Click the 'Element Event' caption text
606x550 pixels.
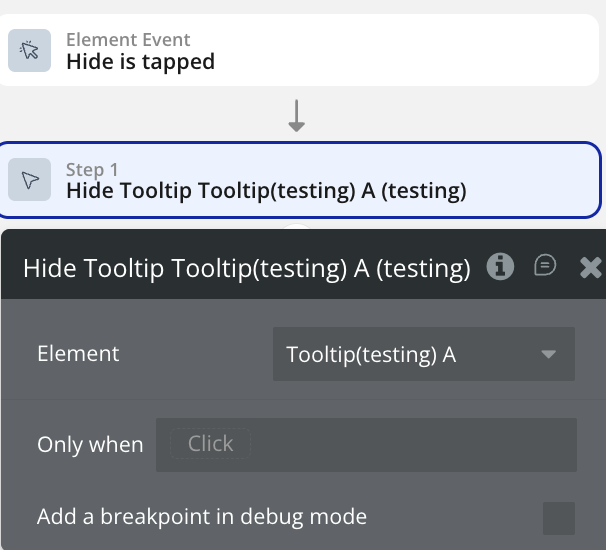pos(128,40)
